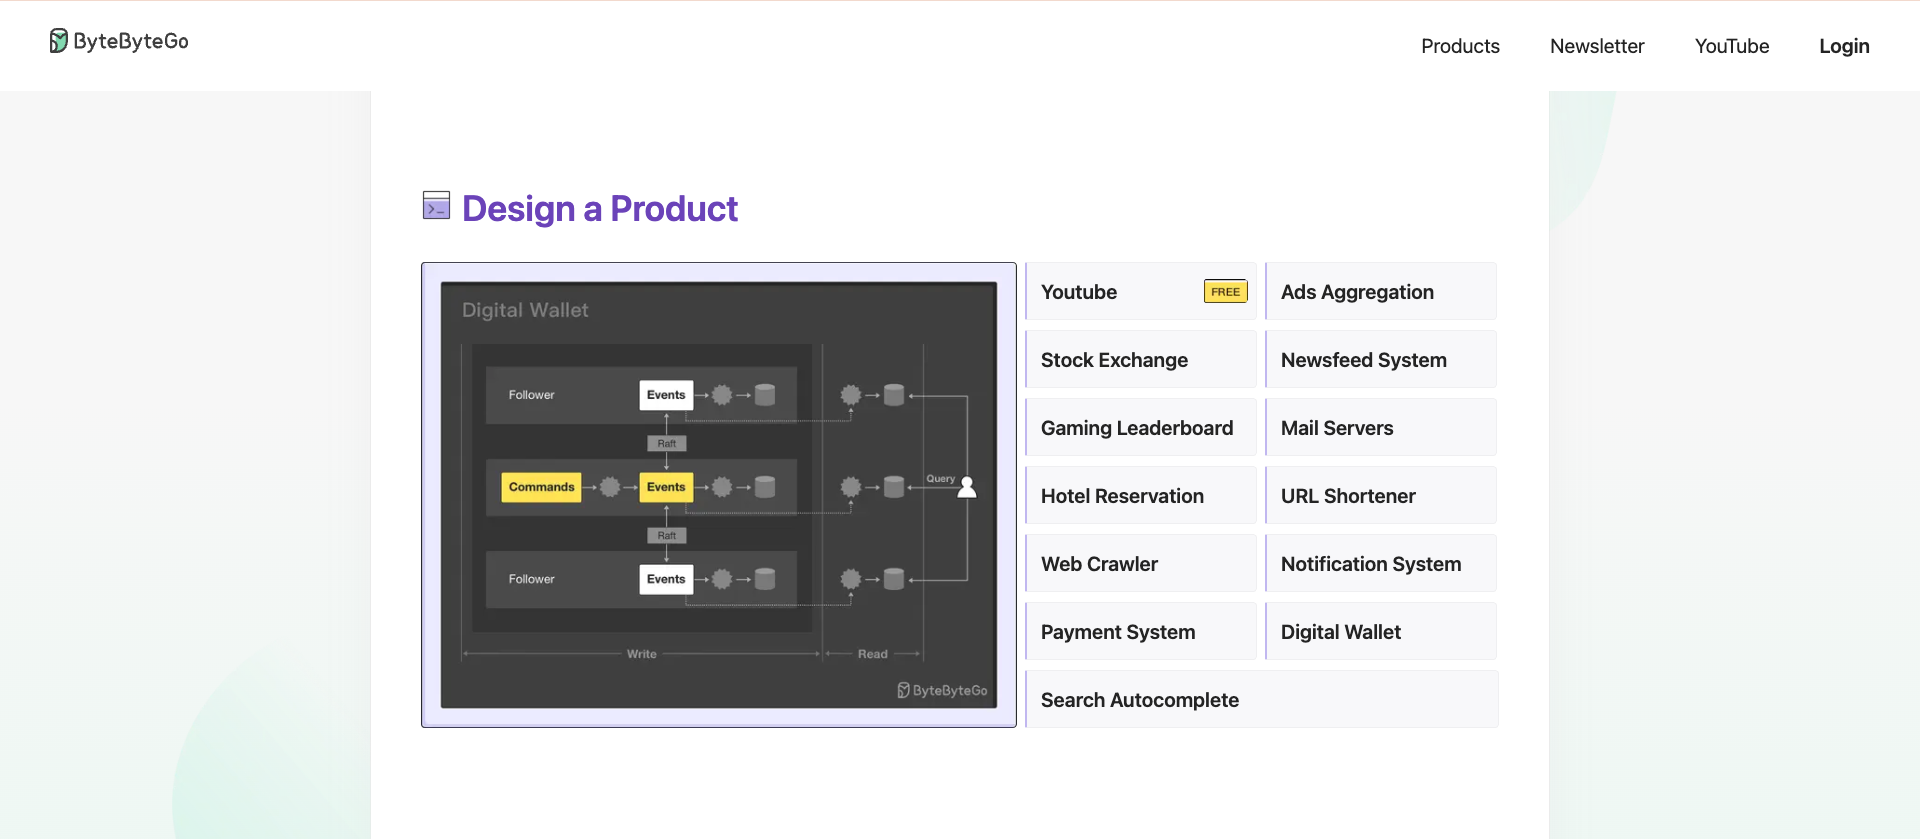
Task: Select the Notification System topic
Action: [1381, 564]
